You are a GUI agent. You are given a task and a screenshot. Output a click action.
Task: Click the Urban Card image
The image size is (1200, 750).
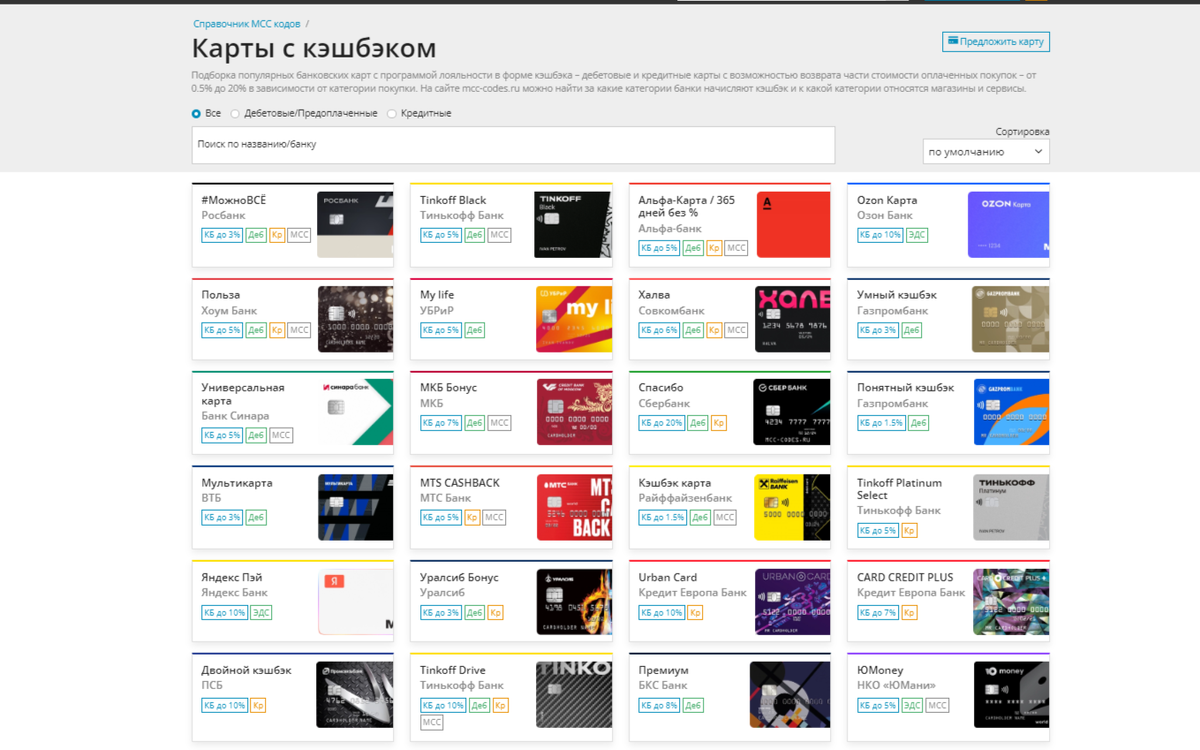793,602
